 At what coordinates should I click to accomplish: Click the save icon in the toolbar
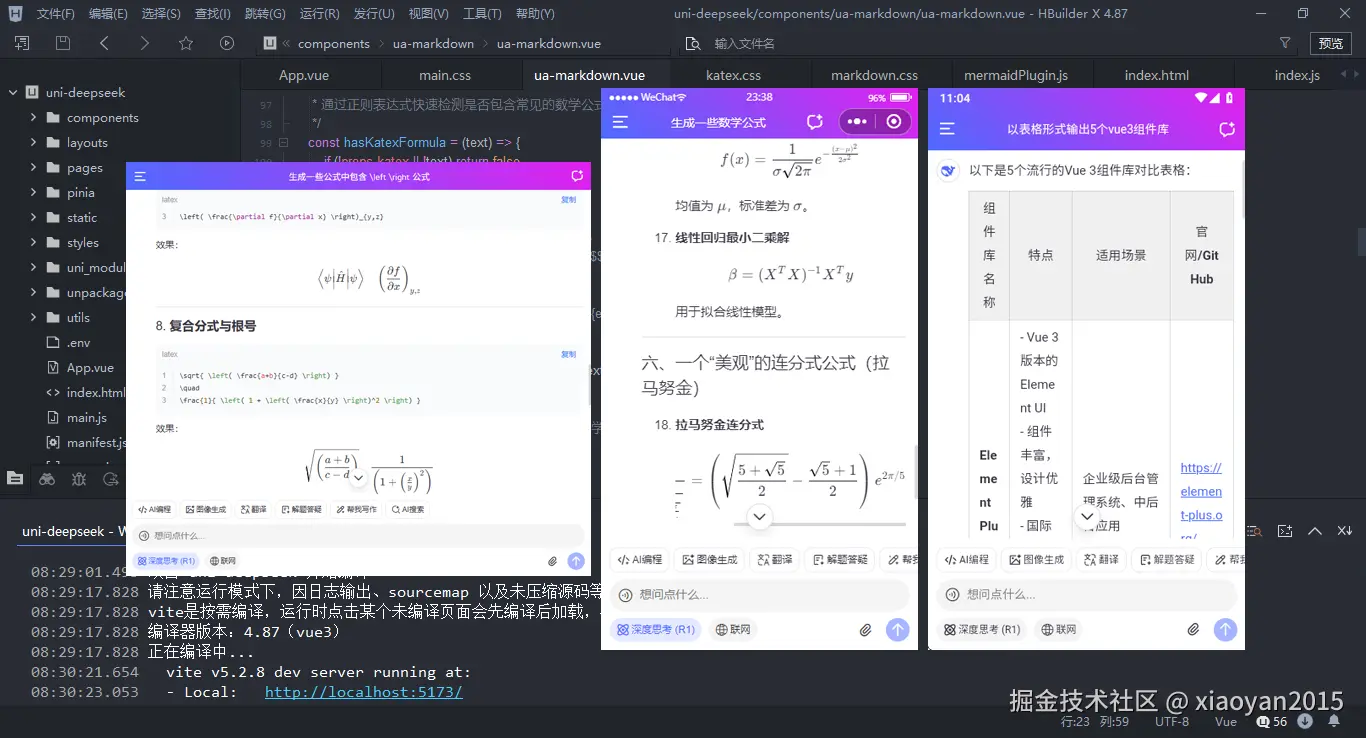(62, 43)
